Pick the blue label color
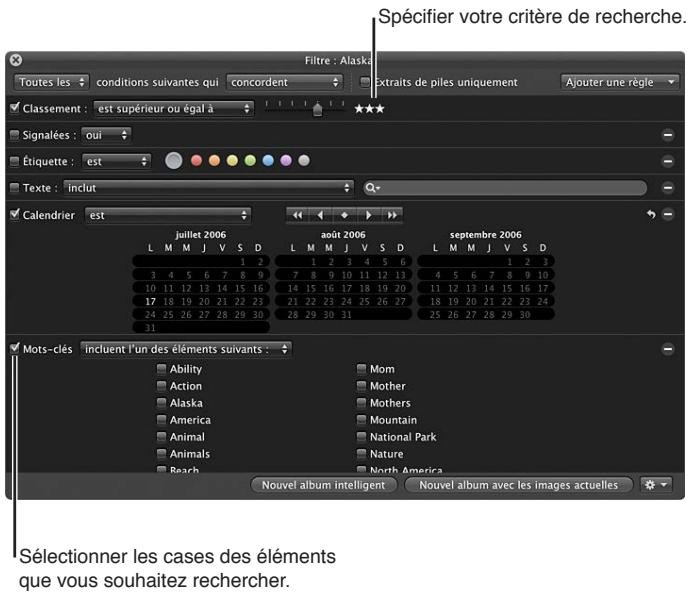 [268, 161]
